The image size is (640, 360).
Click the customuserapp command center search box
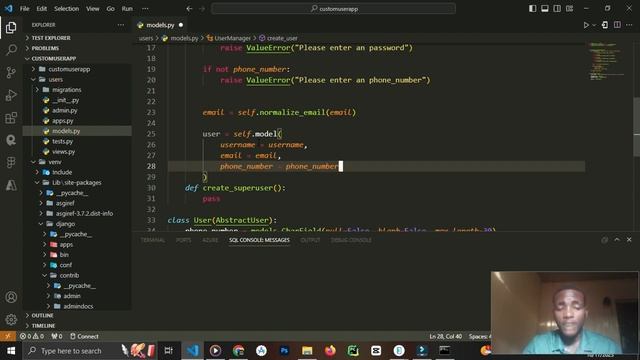(x=333, y=9)
